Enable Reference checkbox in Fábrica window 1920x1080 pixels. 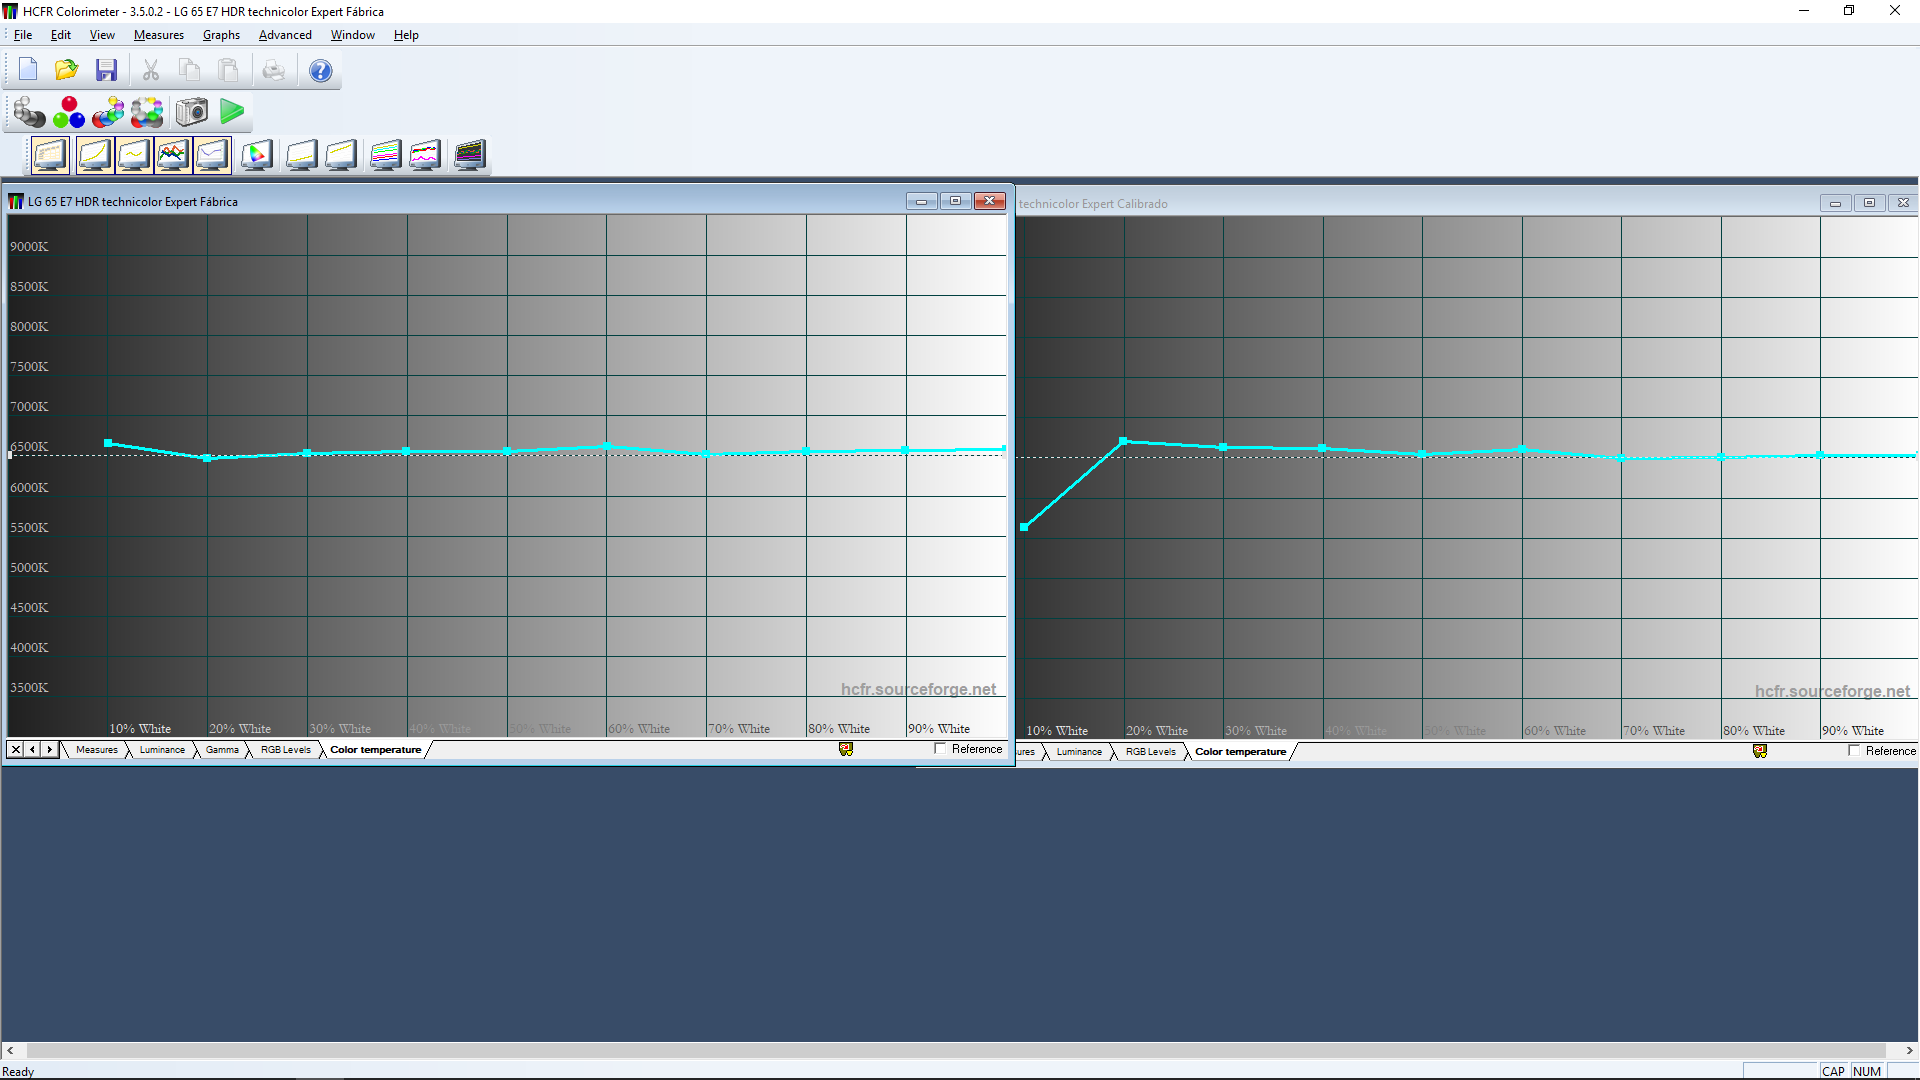tap(940, 749)
